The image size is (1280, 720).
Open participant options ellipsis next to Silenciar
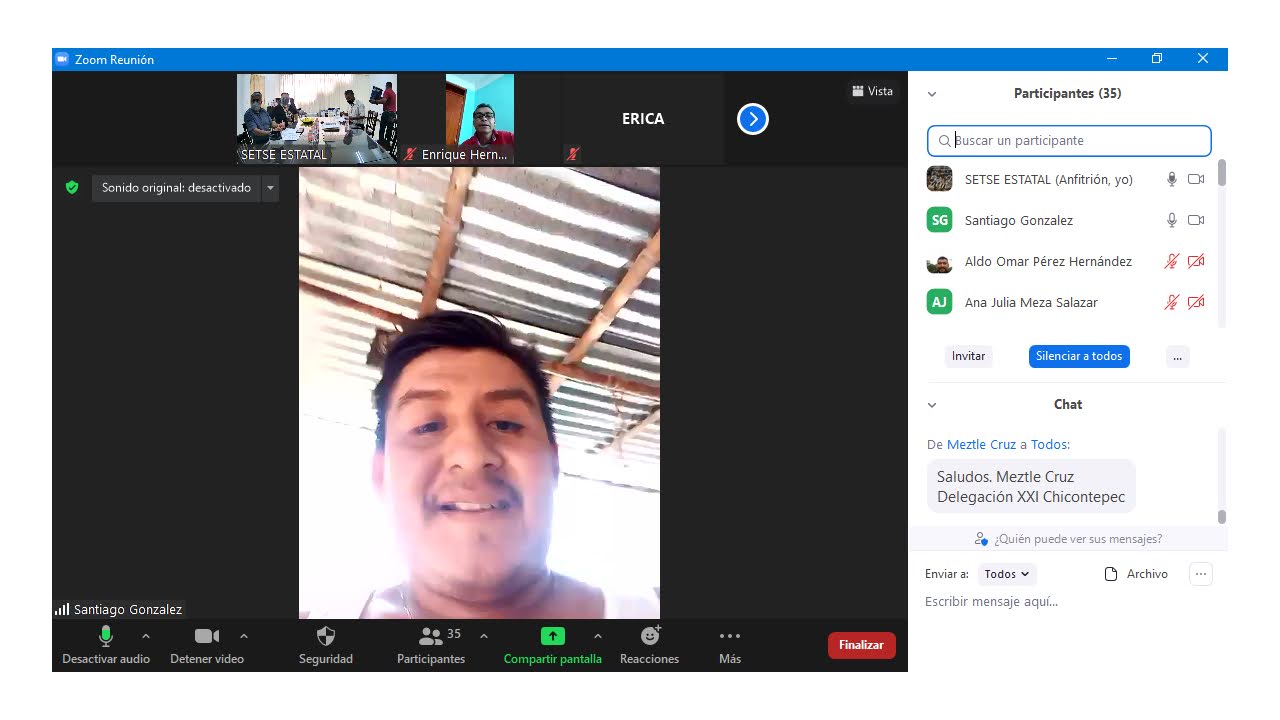tap(1178, 356)
